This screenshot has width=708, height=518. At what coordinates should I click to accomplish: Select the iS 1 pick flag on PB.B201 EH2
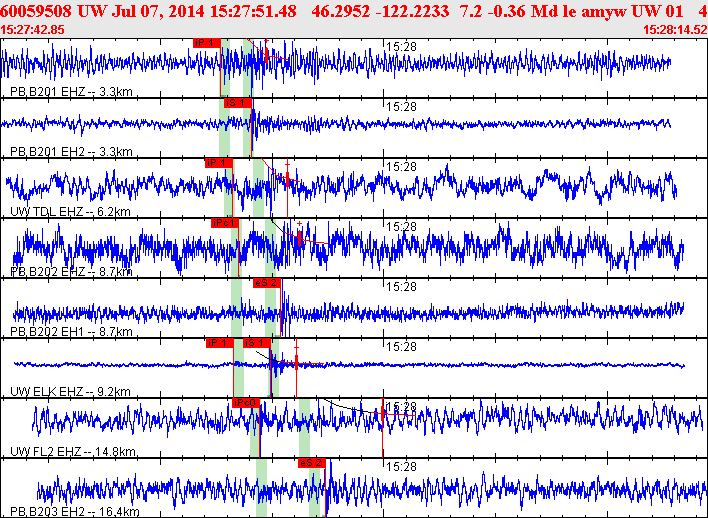(x=238, y=103)
